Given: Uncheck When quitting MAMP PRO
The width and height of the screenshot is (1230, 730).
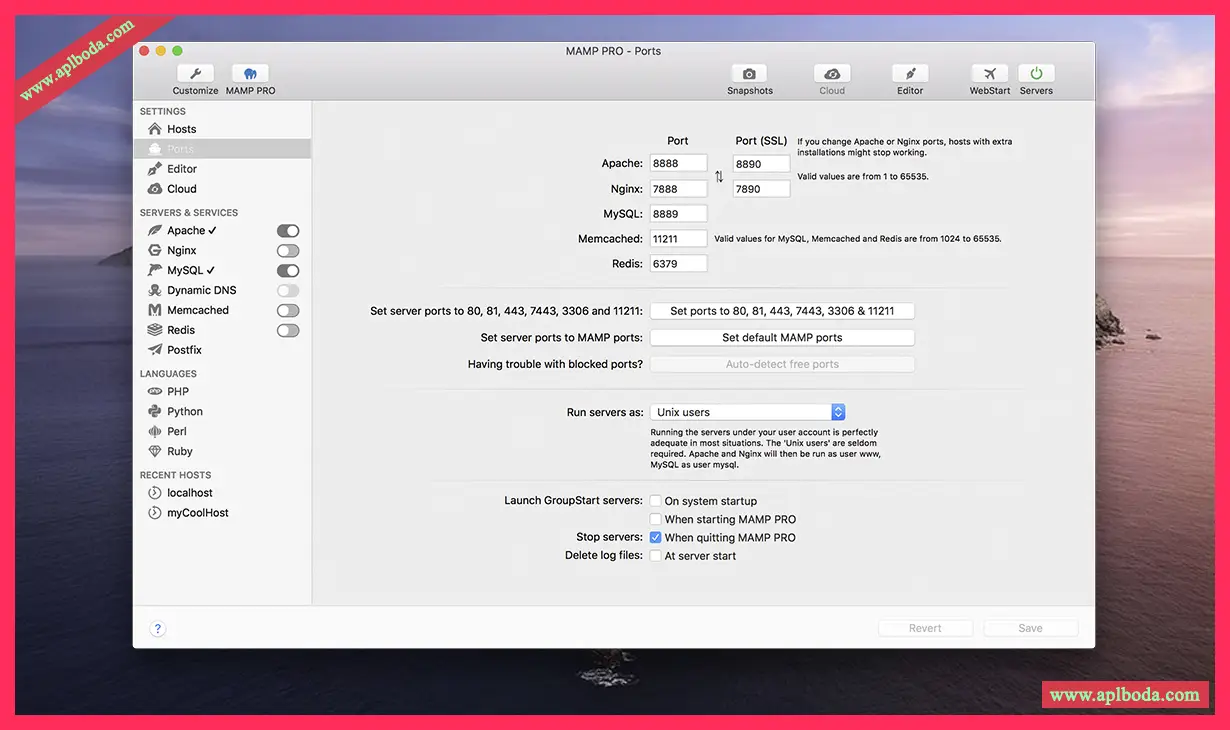Looking at the screenshot, I should coord(656,537).
